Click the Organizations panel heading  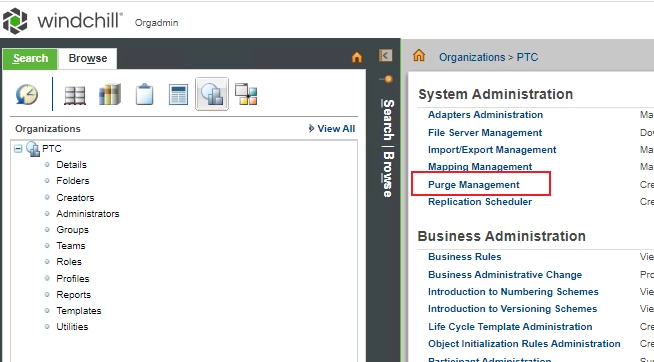click(x=48, y=128)
